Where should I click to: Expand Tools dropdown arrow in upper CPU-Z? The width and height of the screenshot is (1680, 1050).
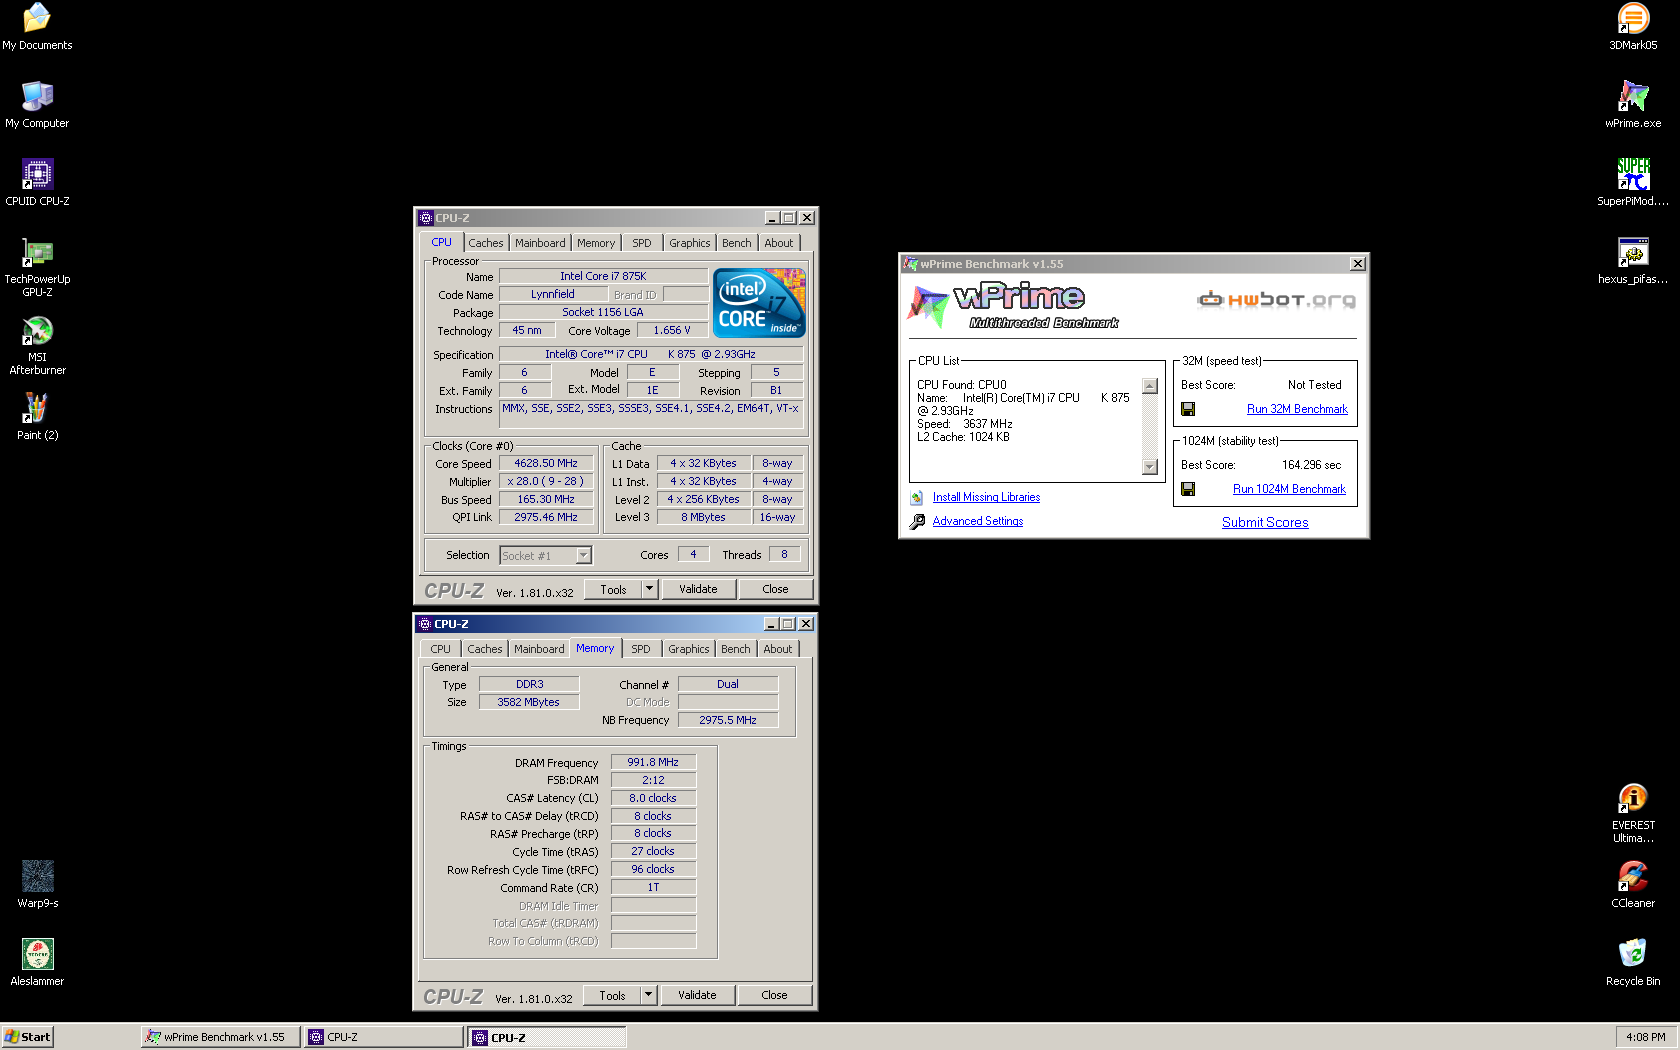point(649,589)
